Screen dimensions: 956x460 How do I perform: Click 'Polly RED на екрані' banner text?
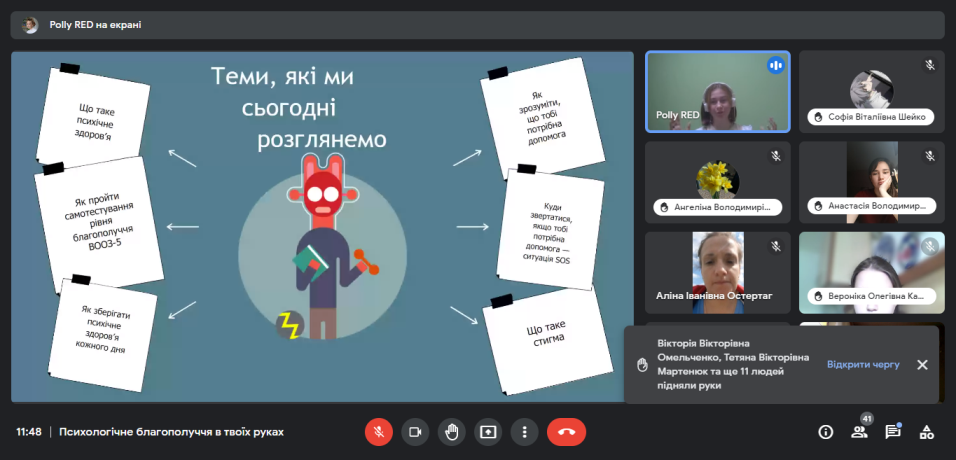[95, 25]
